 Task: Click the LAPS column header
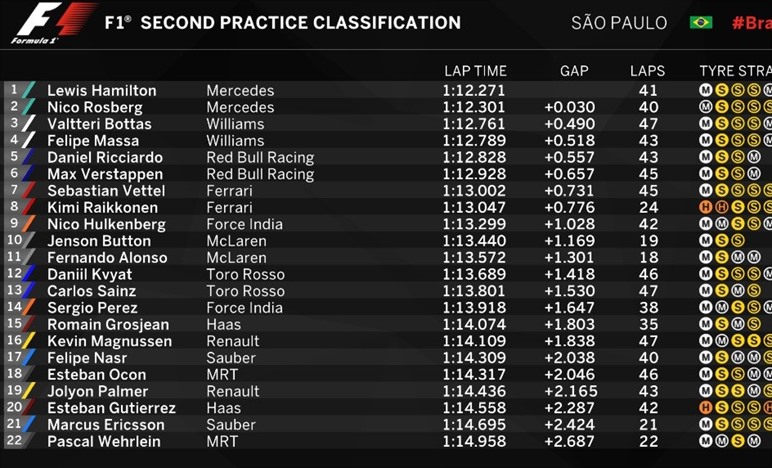[x=647, y=71]
